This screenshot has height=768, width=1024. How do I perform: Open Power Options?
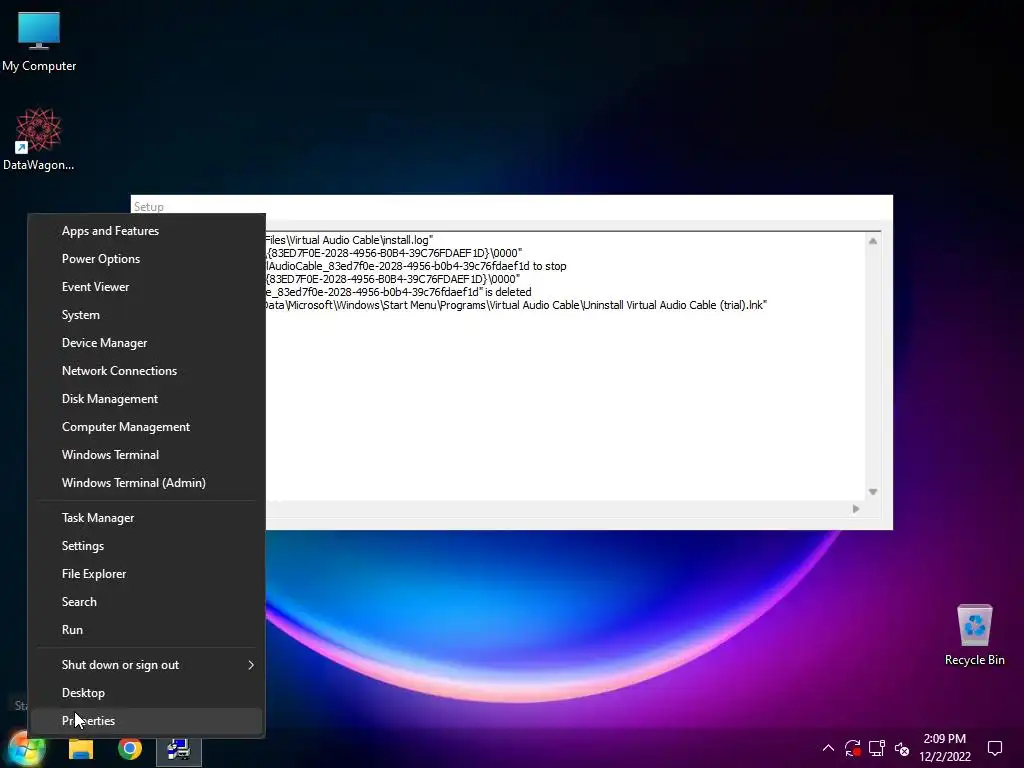pyautogui.click(x=146, y=259)
